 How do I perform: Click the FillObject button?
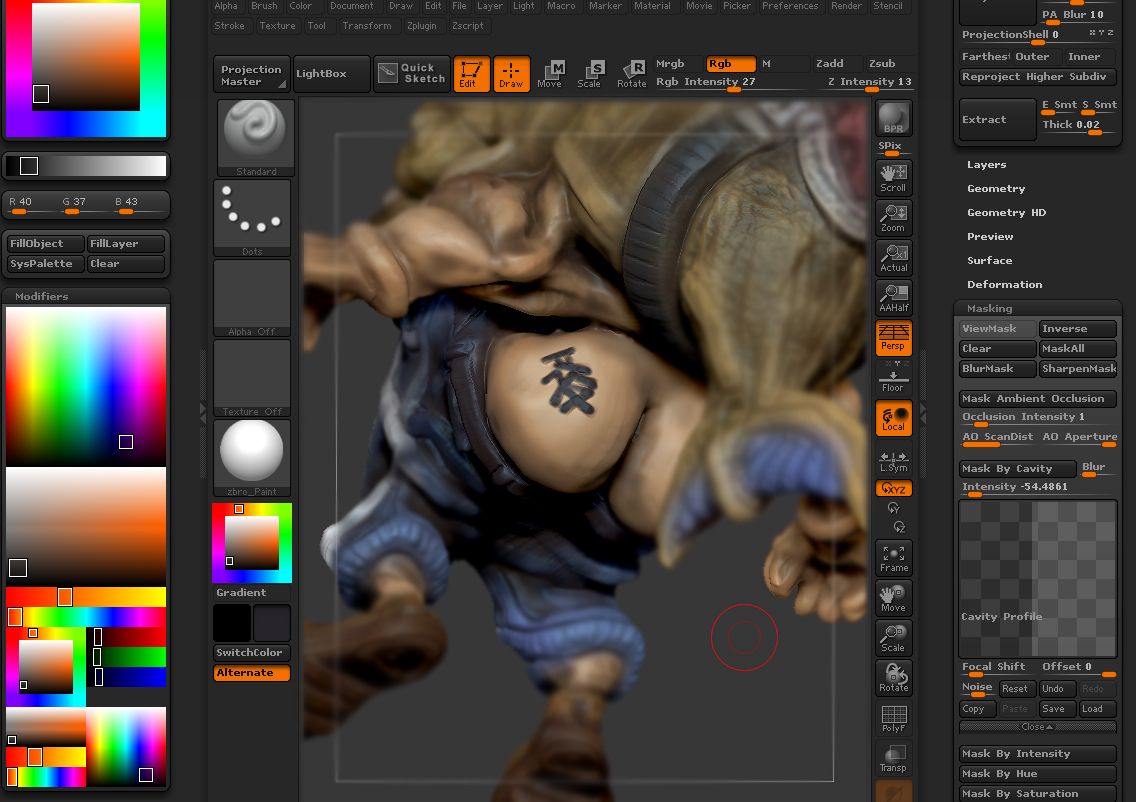[46, 244]
